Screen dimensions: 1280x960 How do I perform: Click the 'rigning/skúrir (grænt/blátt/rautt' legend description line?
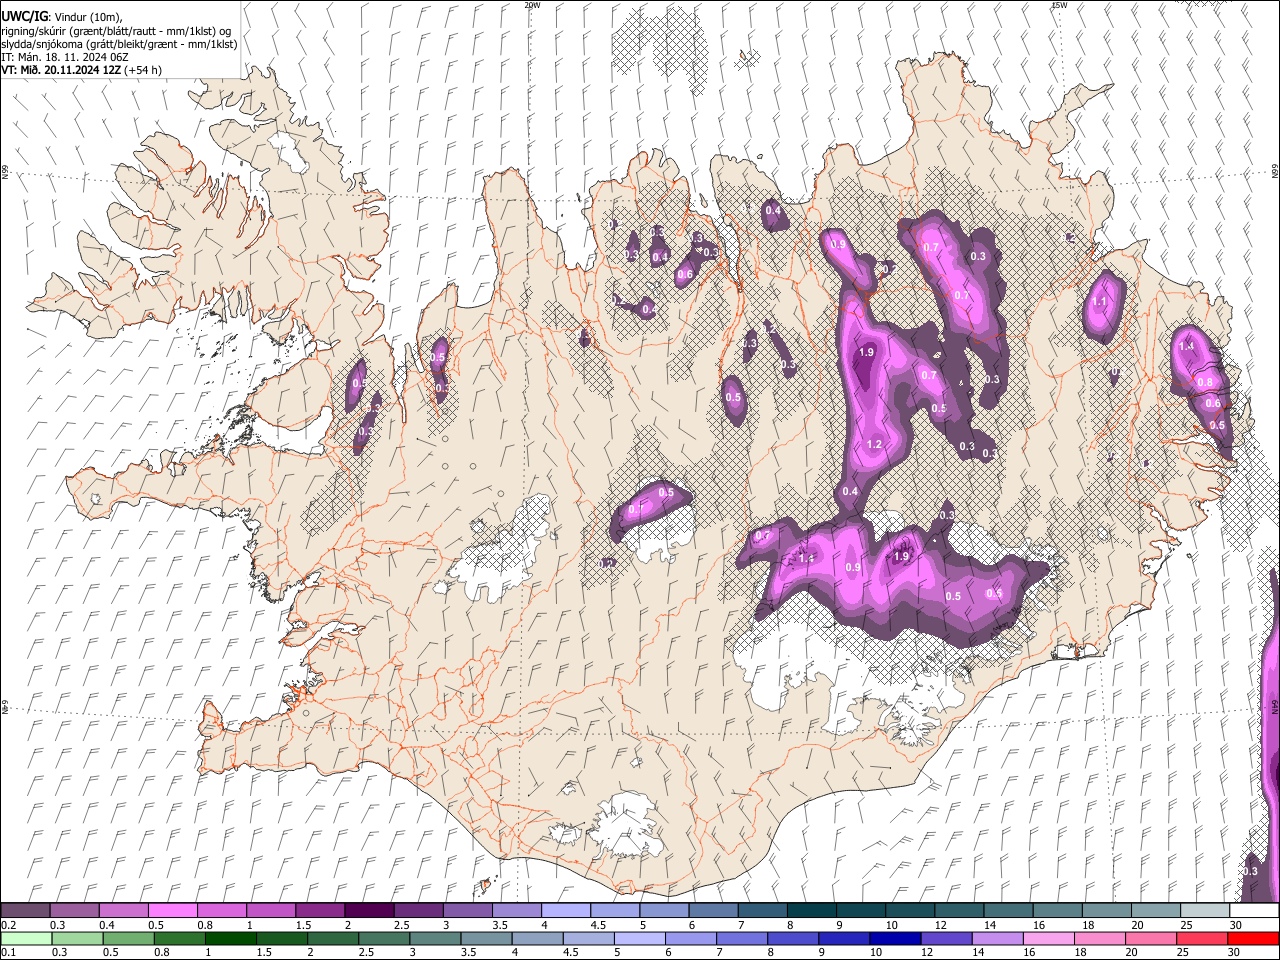click(116, 30)
